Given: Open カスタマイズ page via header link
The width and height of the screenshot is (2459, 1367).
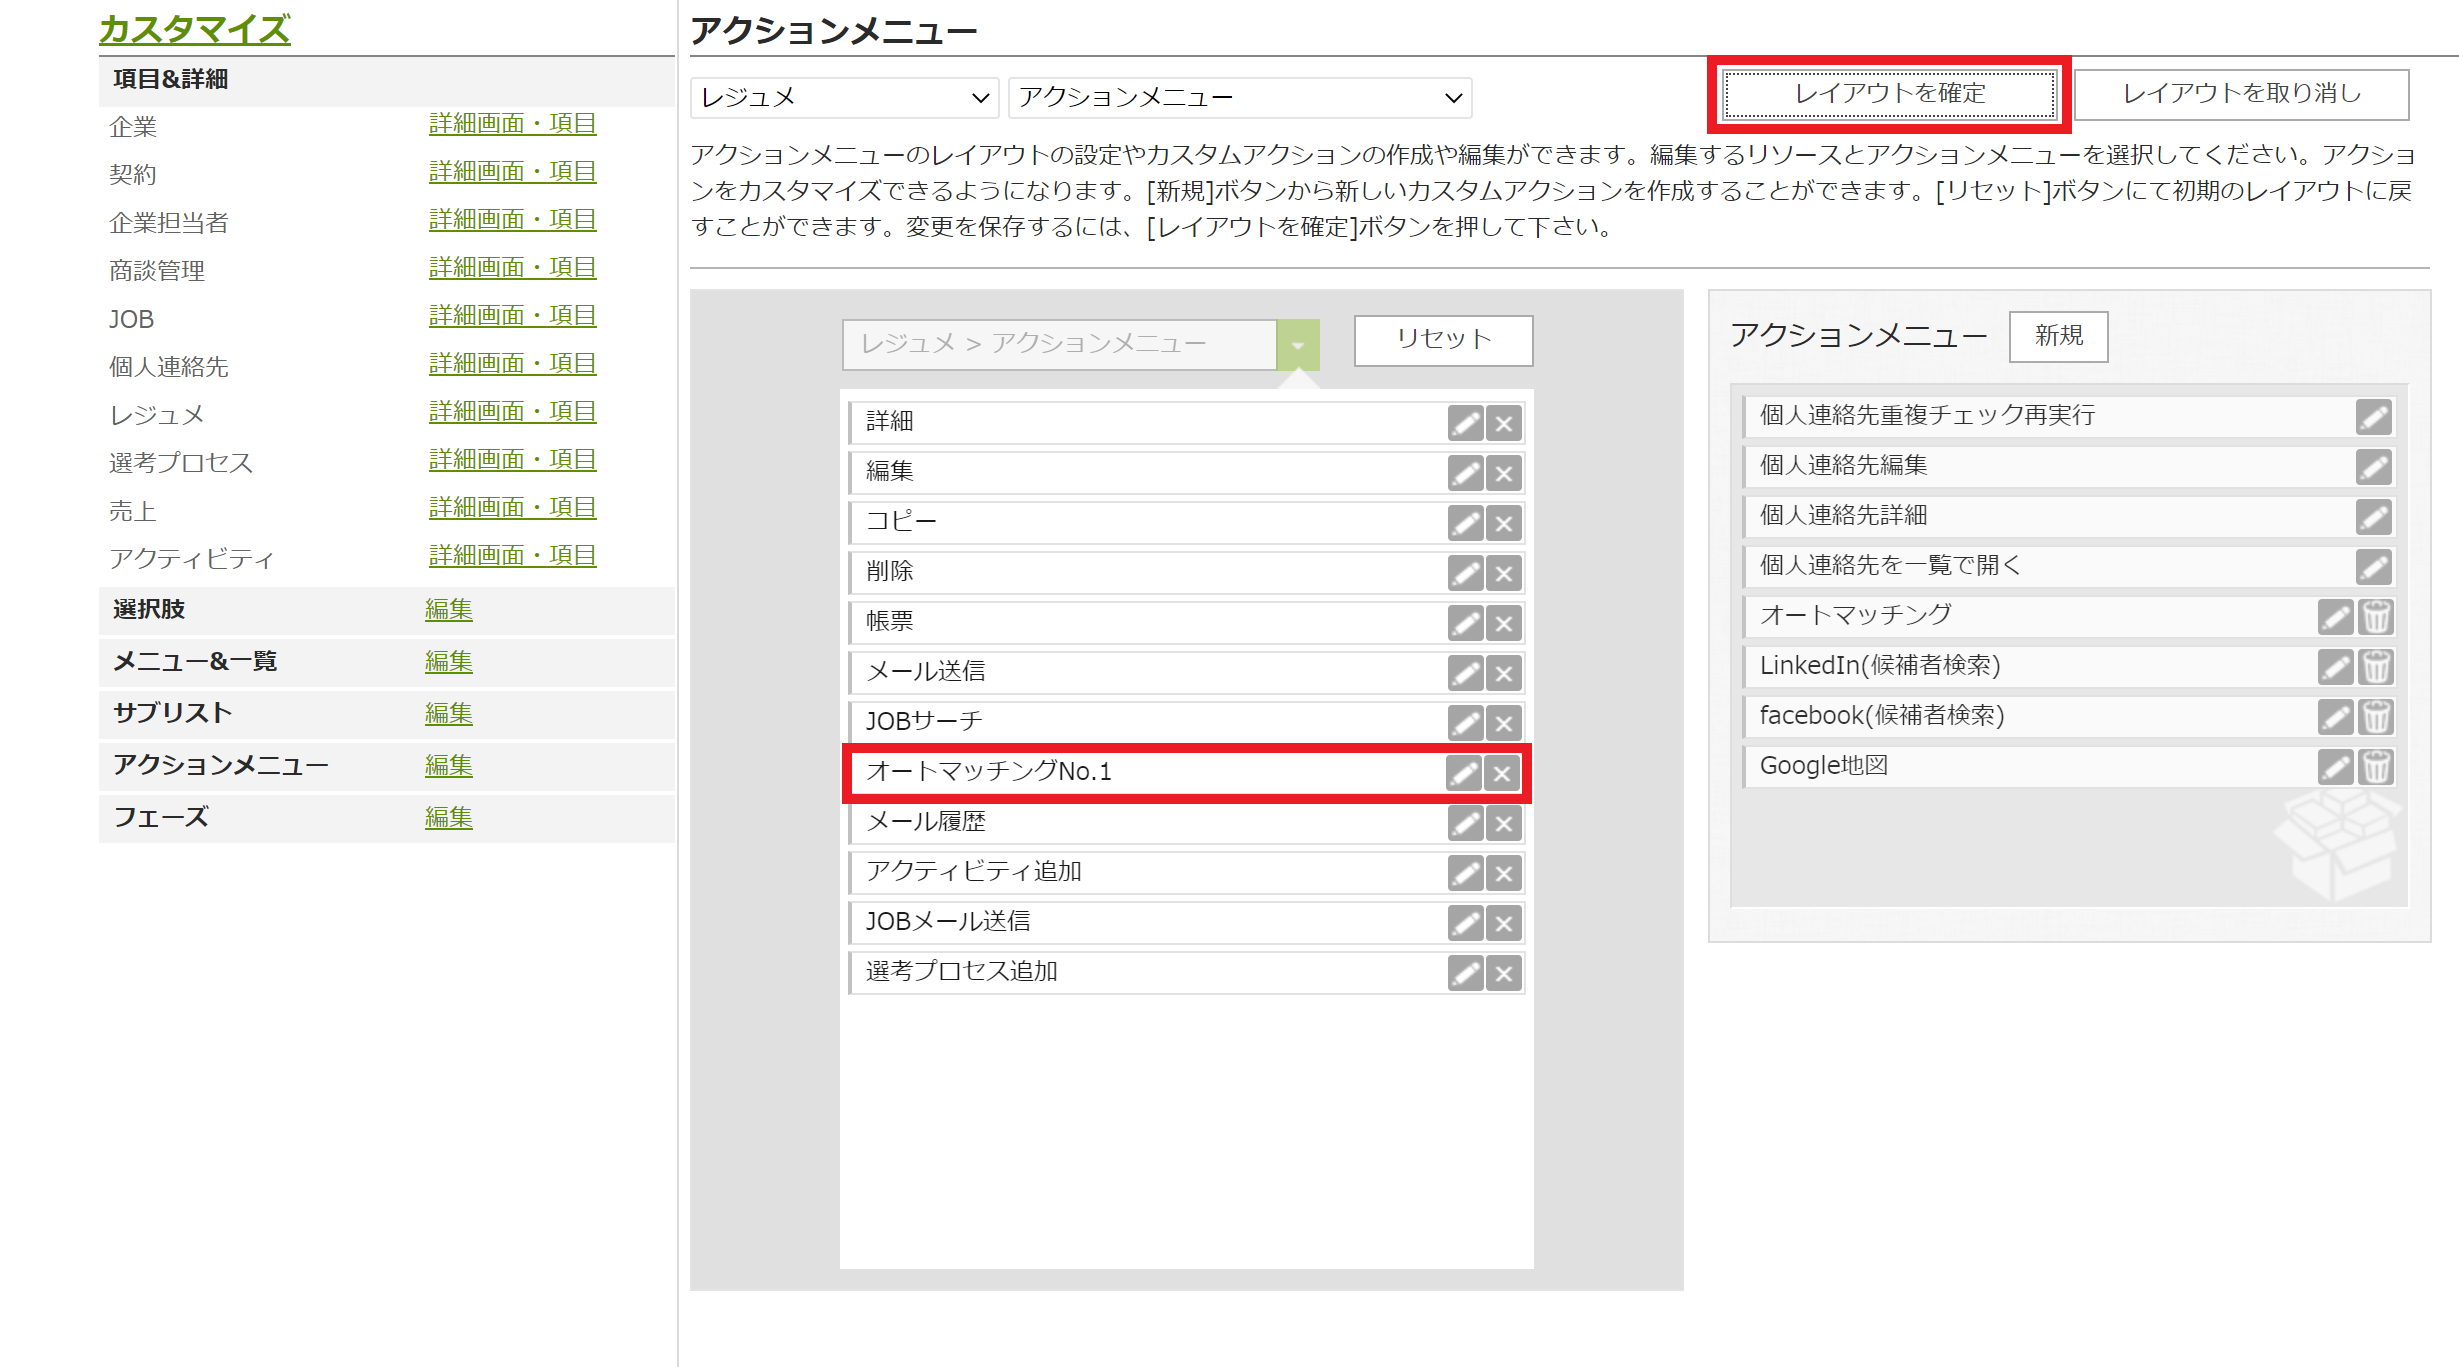Looking at the screenshot, I should [x=193, y=29].
